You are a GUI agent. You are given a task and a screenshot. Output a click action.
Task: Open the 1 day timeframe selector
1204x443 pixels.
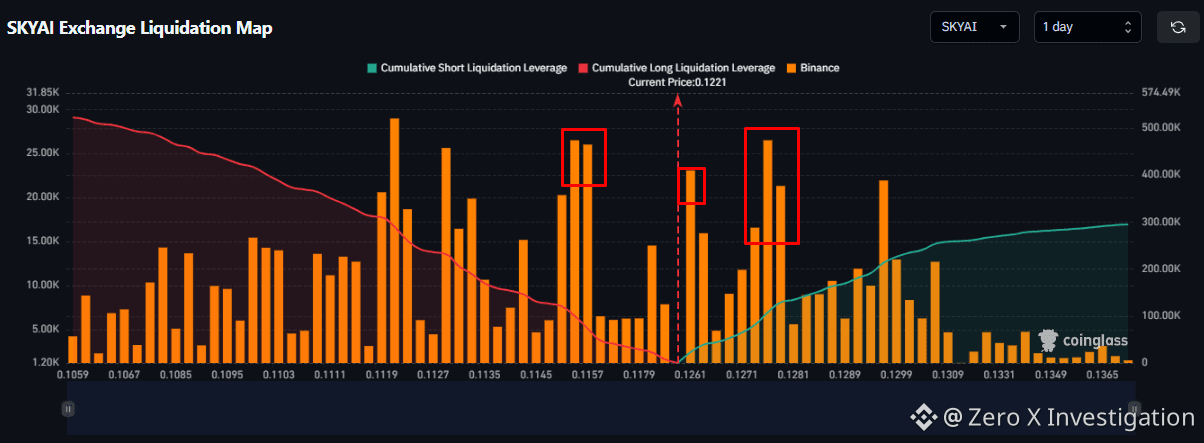[x=1087, y=27]
